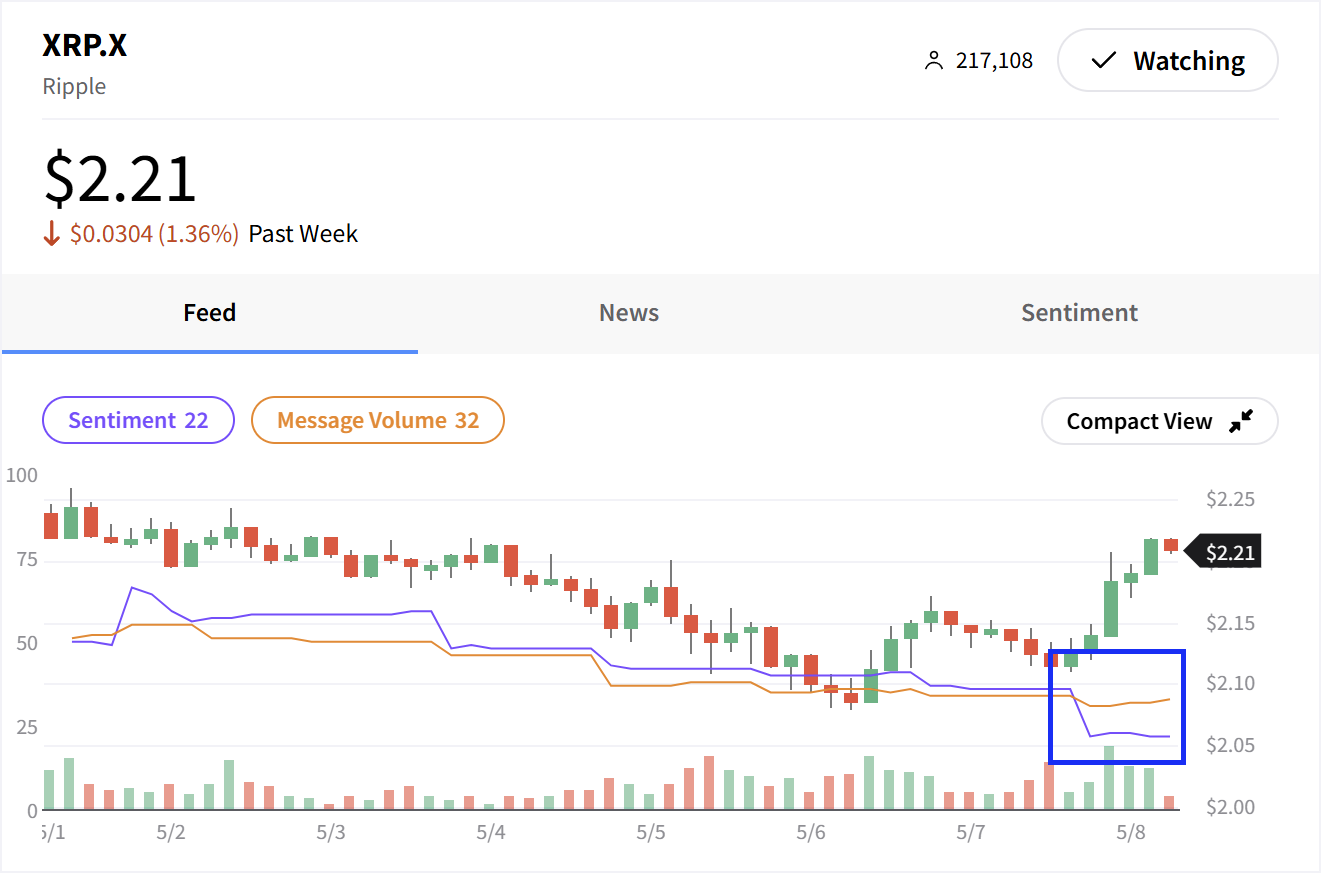Collapse chart with Compact View button
The height and width of the screenshot is (873, 1321).
coord(1159,422)
